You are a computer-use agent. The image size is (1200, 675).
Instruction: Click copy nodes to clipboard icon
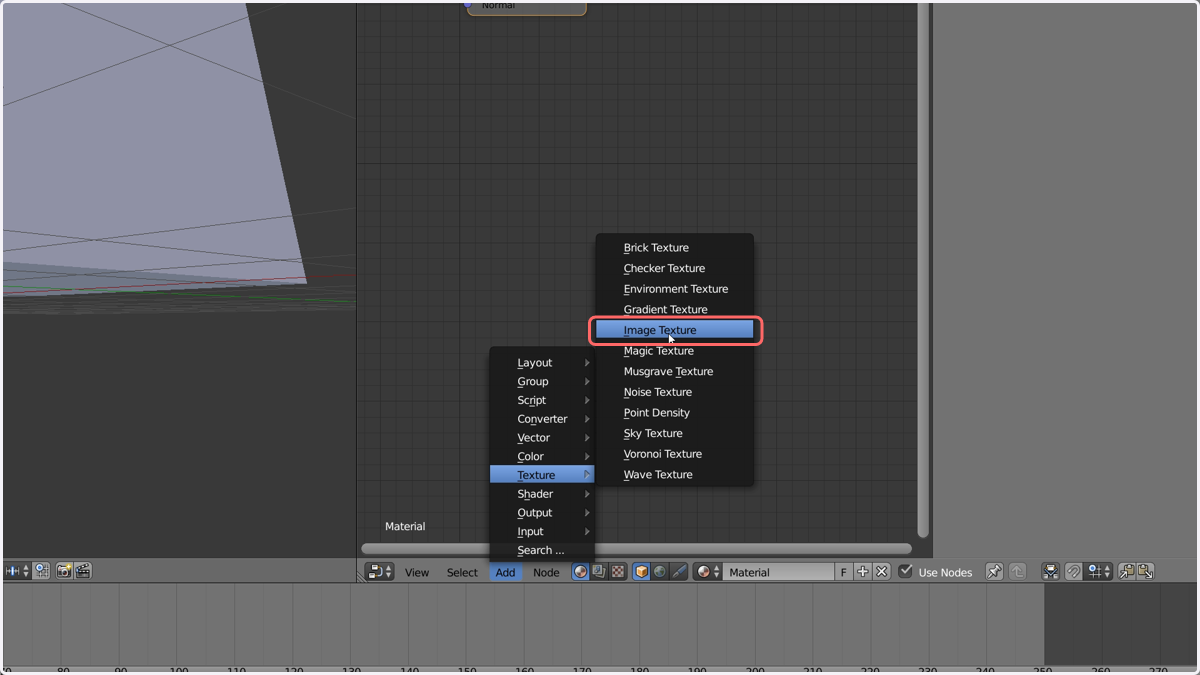[1126, 572]
